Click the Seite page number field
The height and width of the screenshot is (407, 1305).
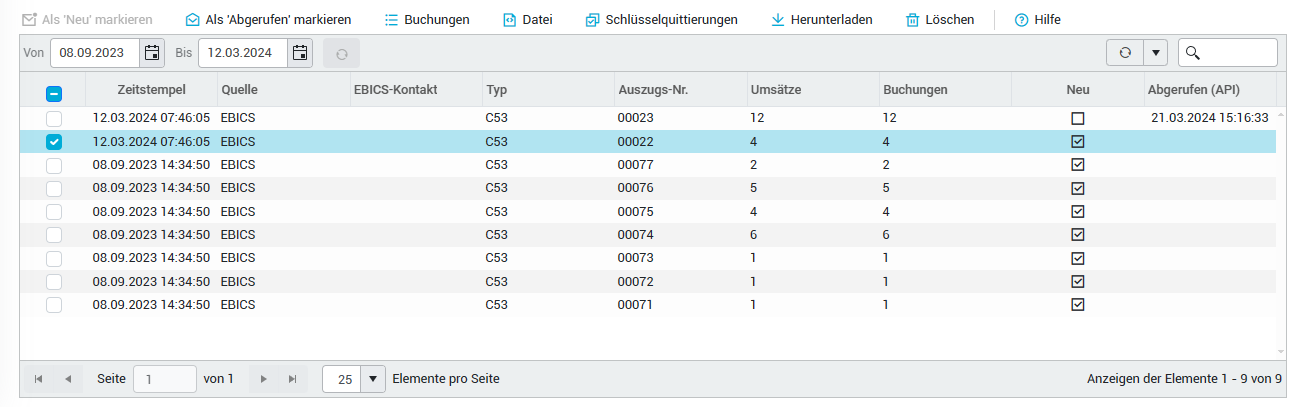[165, 379]
